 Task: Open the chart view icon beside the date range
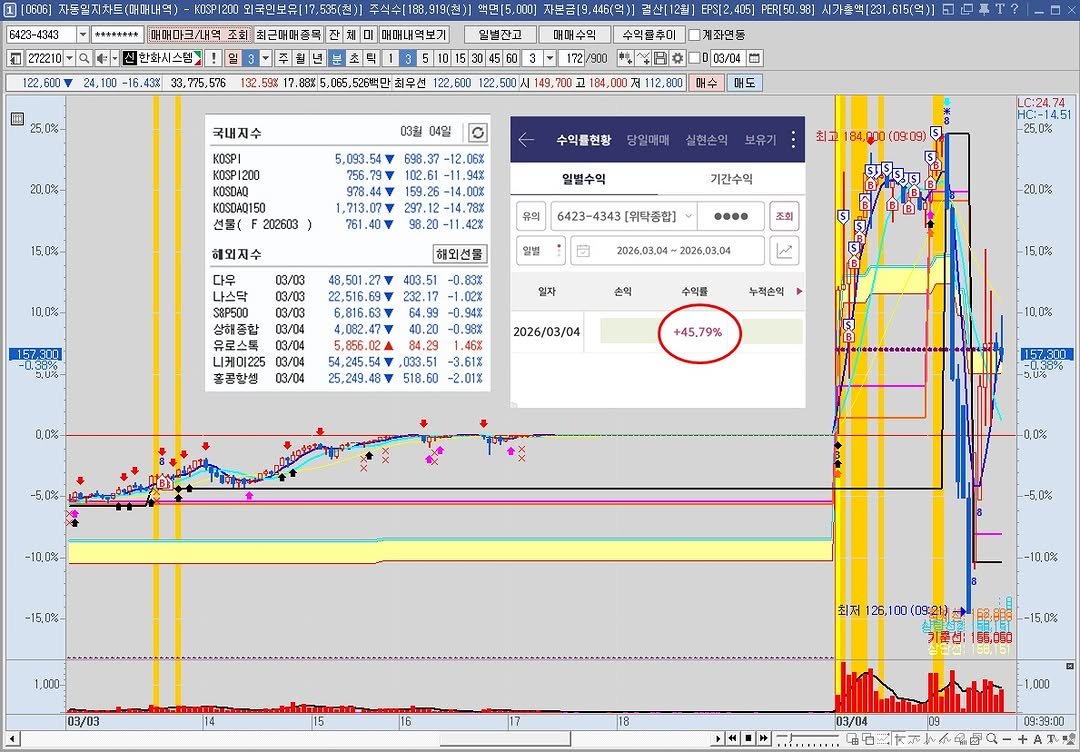click(x=784, y=250)
